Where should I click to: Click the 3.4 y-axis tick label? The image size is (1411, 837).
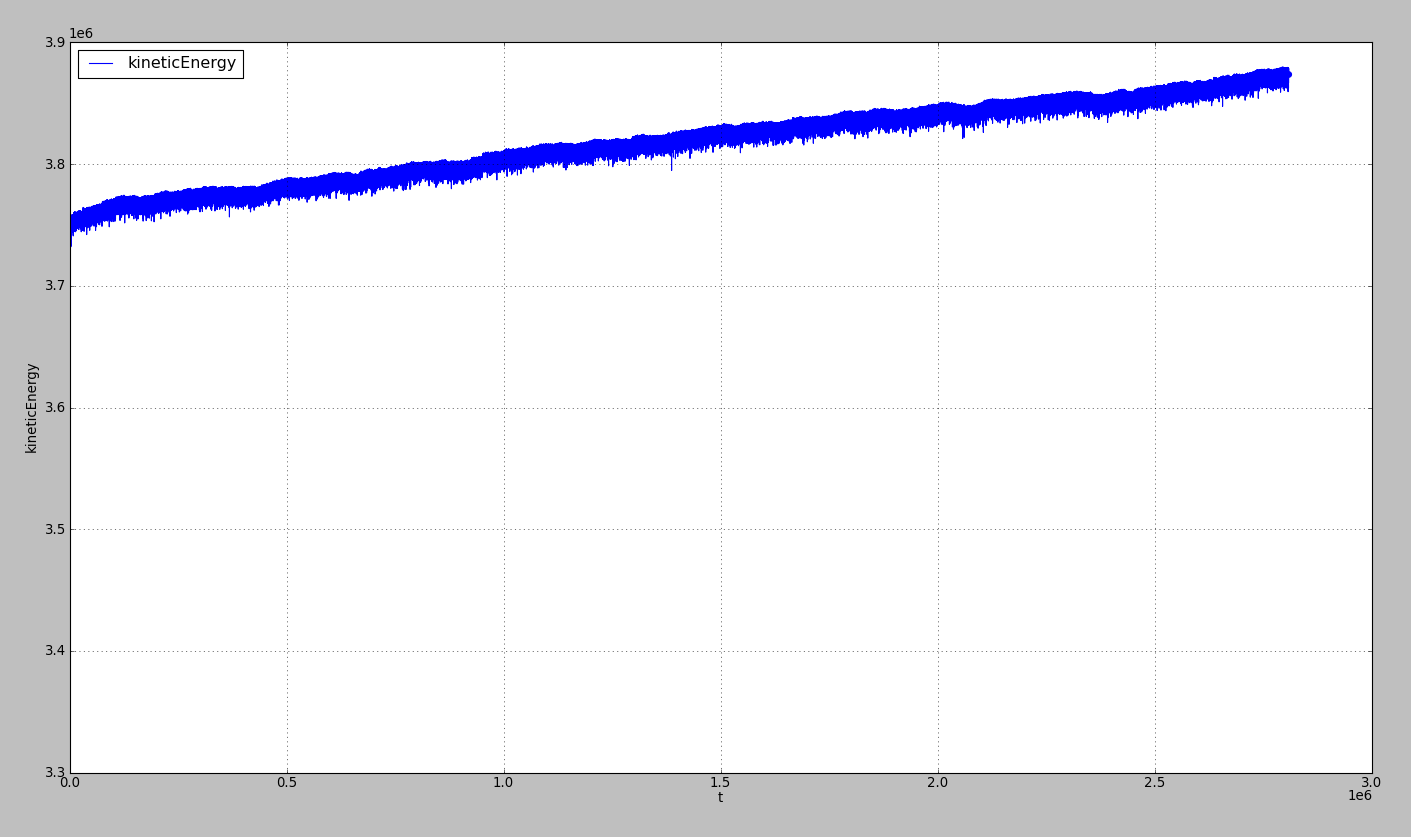pyautogui.click(x=54, y=651)
